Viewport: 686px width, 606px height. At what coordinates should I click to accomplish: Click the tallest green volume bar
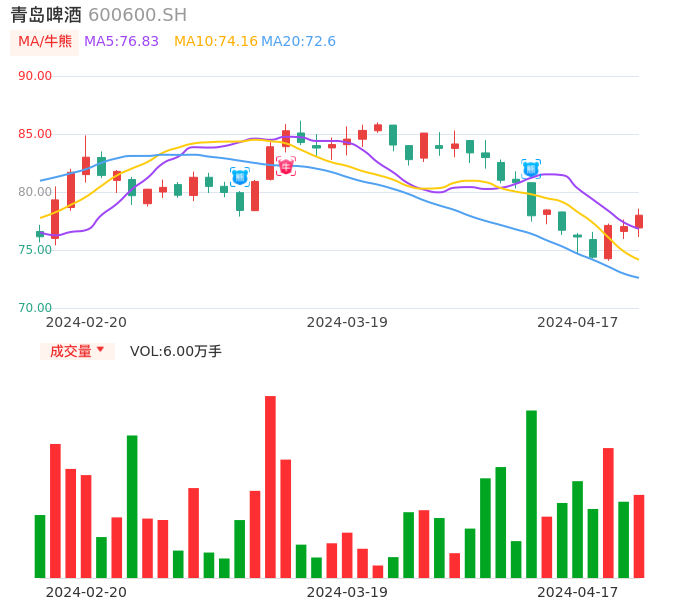[531, 494]
